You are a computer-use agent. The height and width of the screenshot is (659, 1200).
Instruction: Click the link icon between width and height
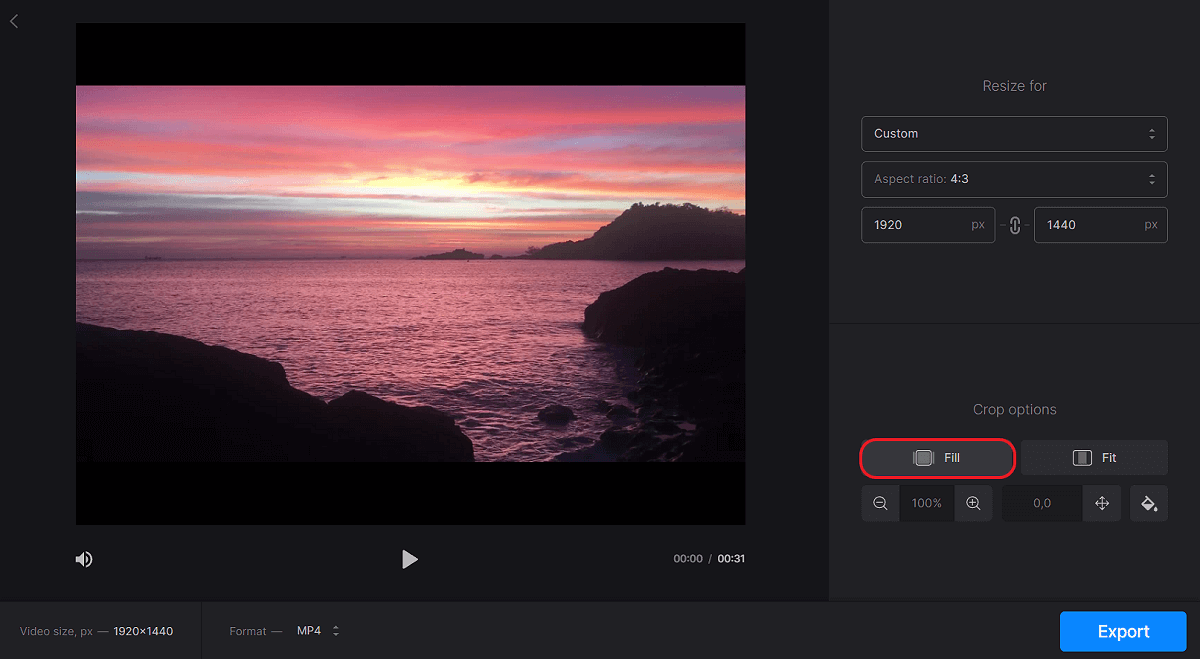pyautogui.click(x=1014, y=225)
